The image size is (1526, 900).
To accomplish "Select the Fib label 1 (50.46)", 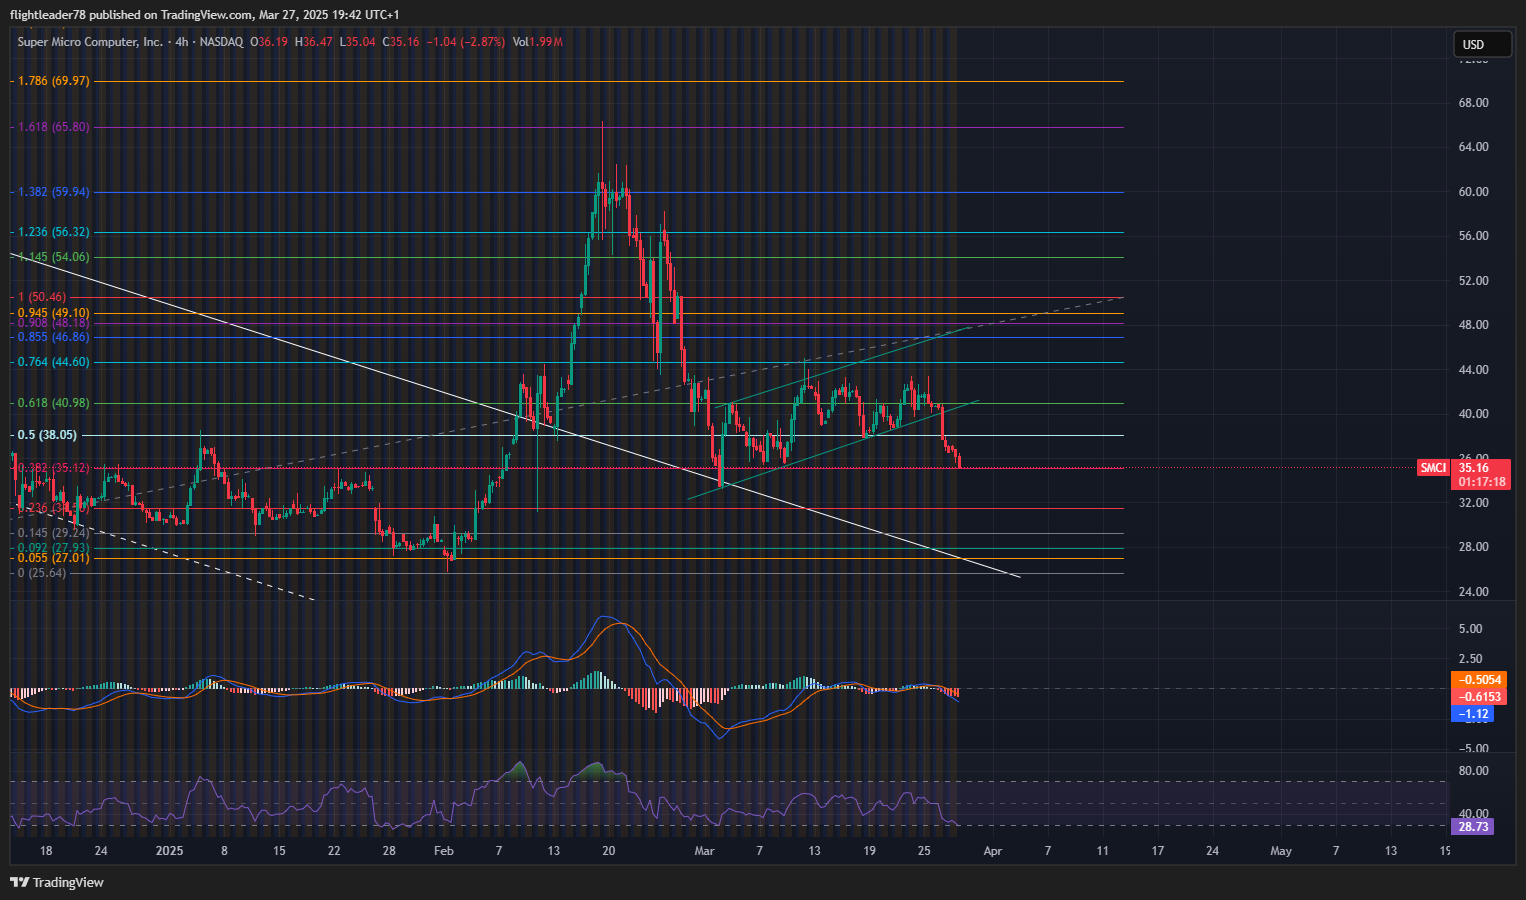I will pos(42,297).
